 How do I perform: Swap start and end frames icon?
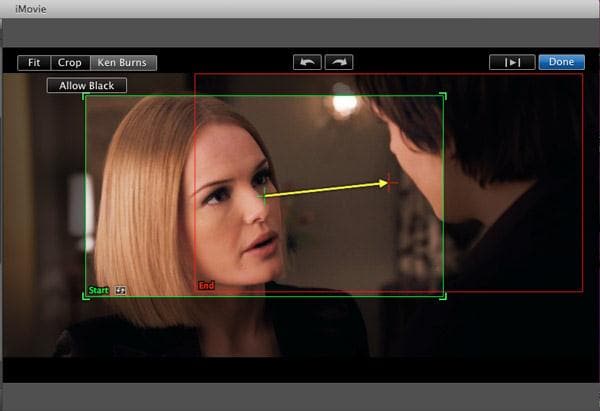[120, 290]
